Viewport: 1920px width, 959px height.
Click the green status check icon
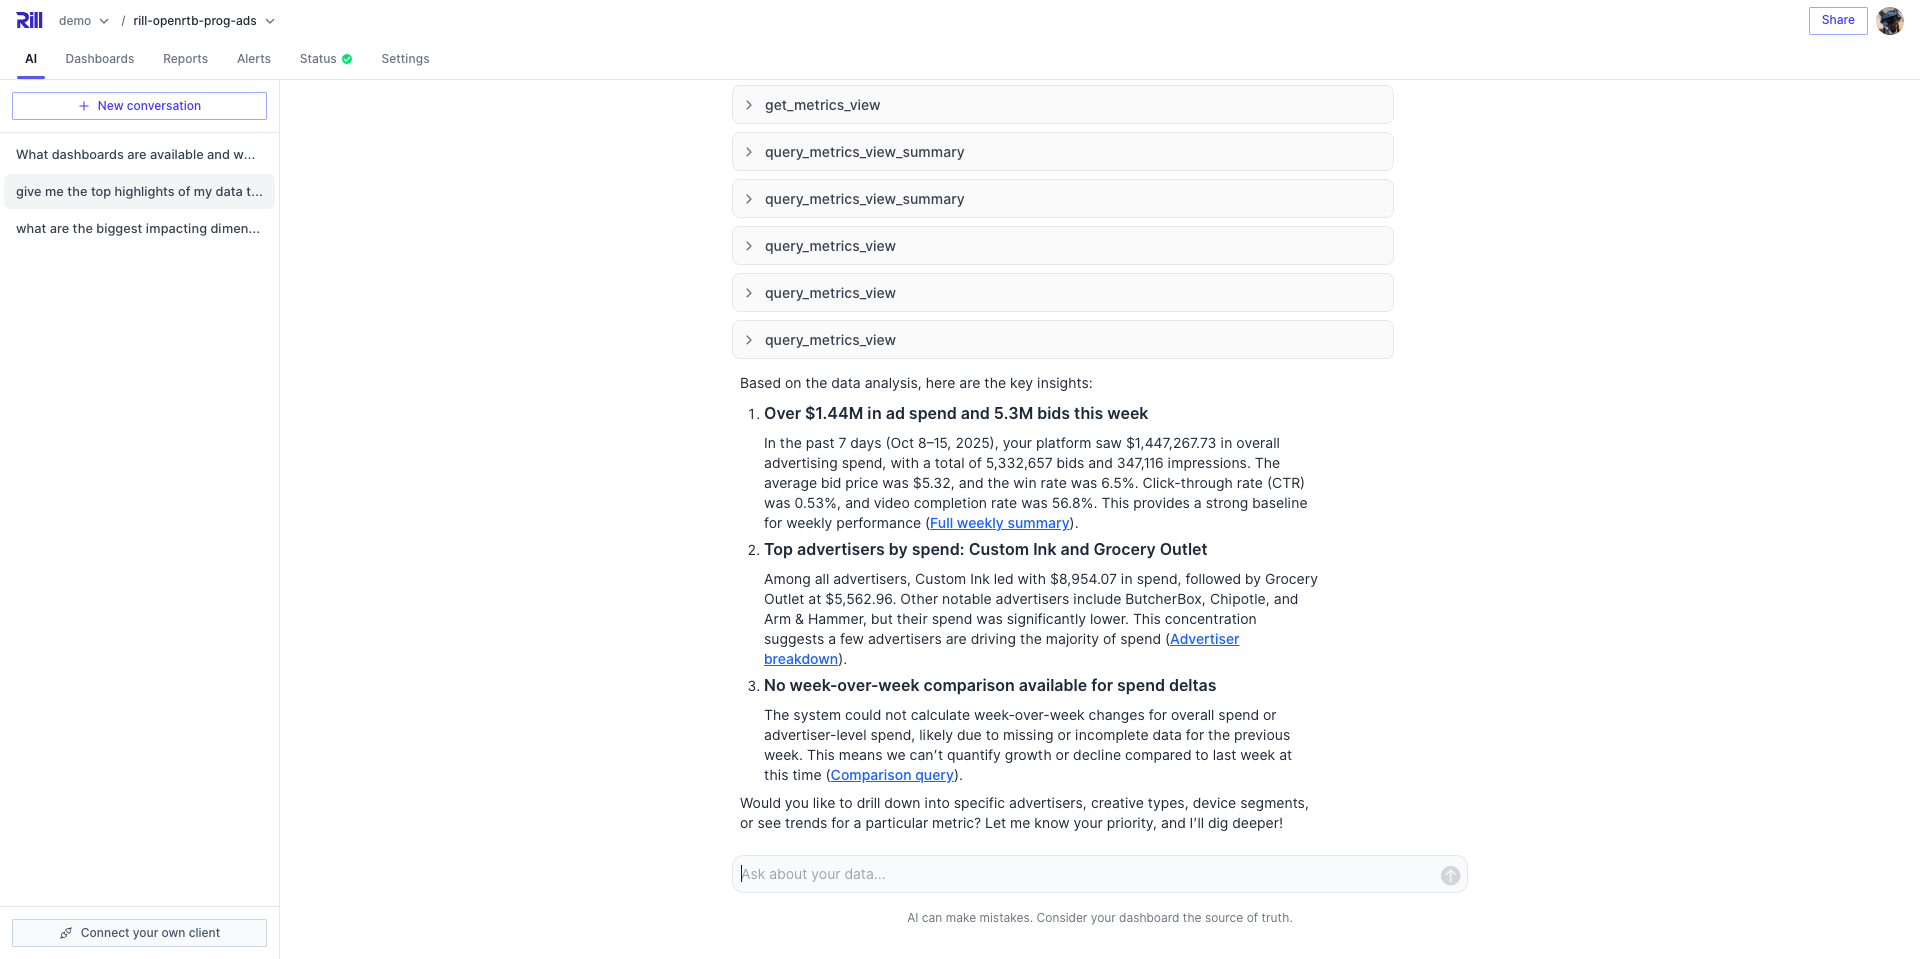click(347, 59)
